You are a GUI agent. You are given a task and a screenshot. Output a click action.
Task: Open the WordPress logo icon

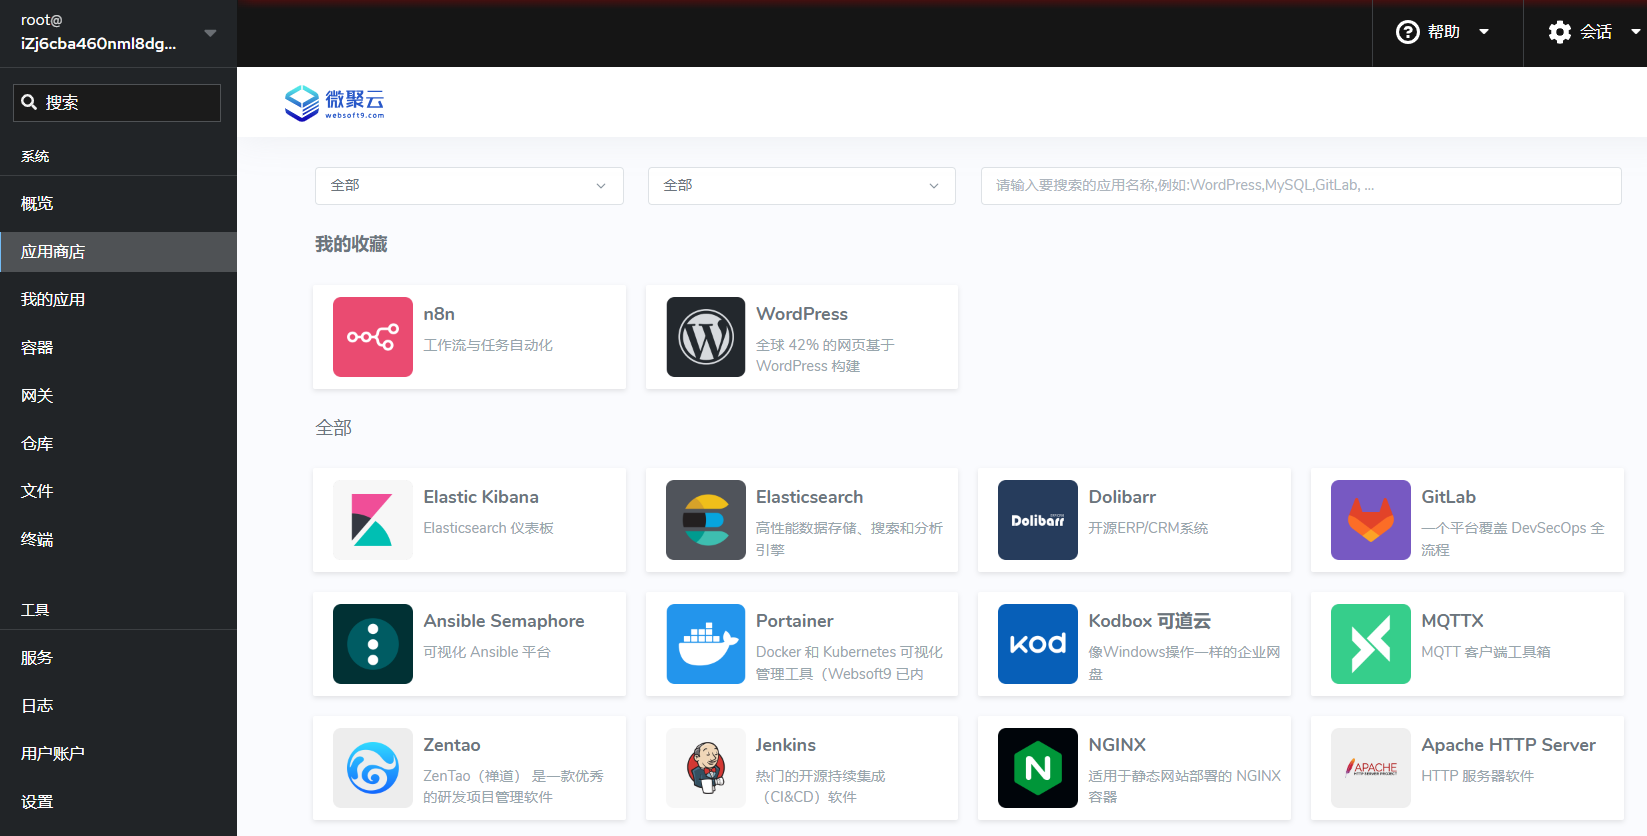coord(705,337)
